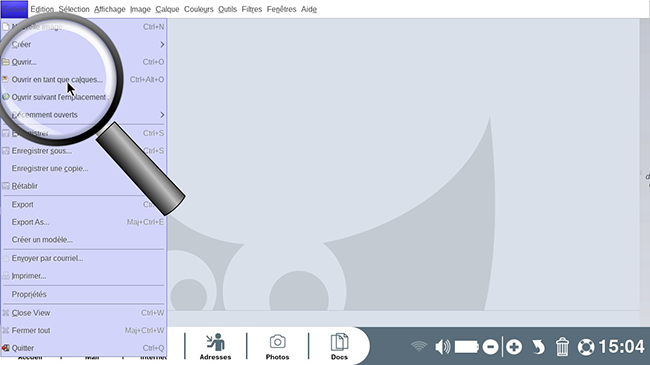Click the battery indicator icon
The image size is (650, 365).
[467, 347]
